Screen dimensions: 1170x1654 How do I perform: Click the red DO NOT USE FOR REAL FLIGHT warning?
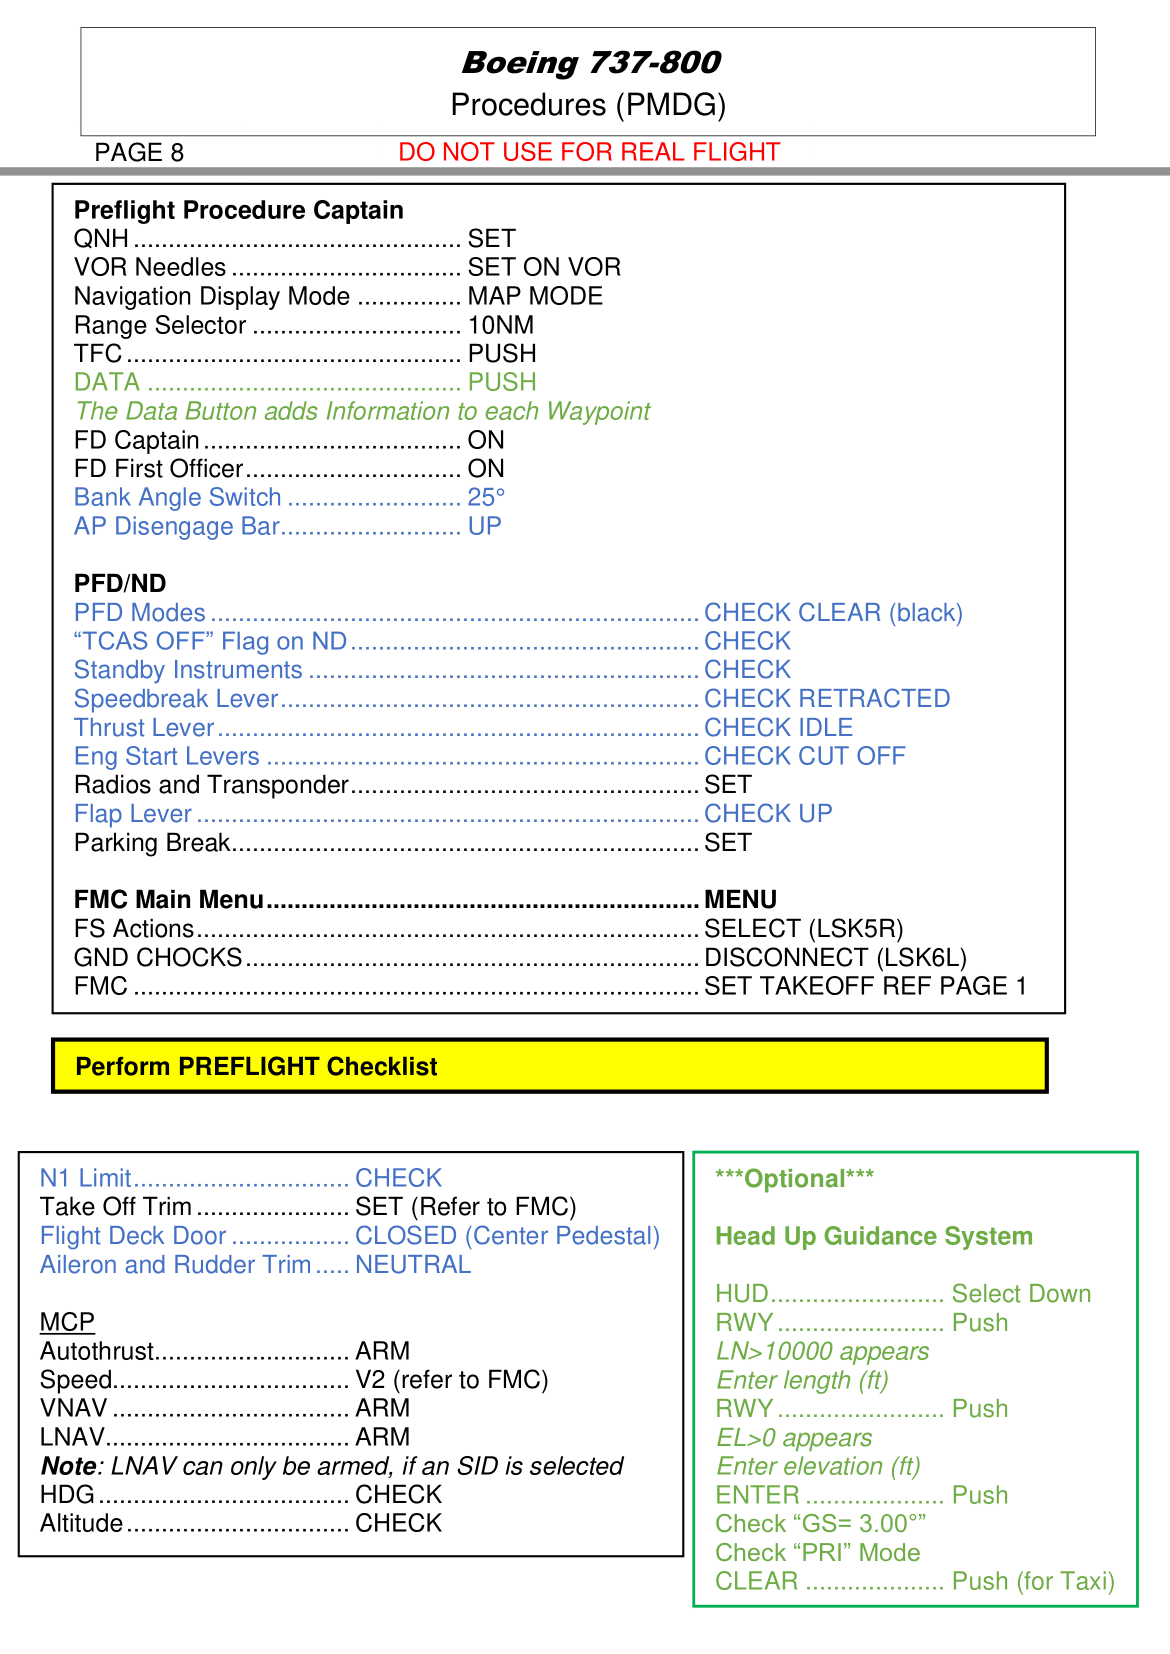pyautogui.click(x=589, y=152)
